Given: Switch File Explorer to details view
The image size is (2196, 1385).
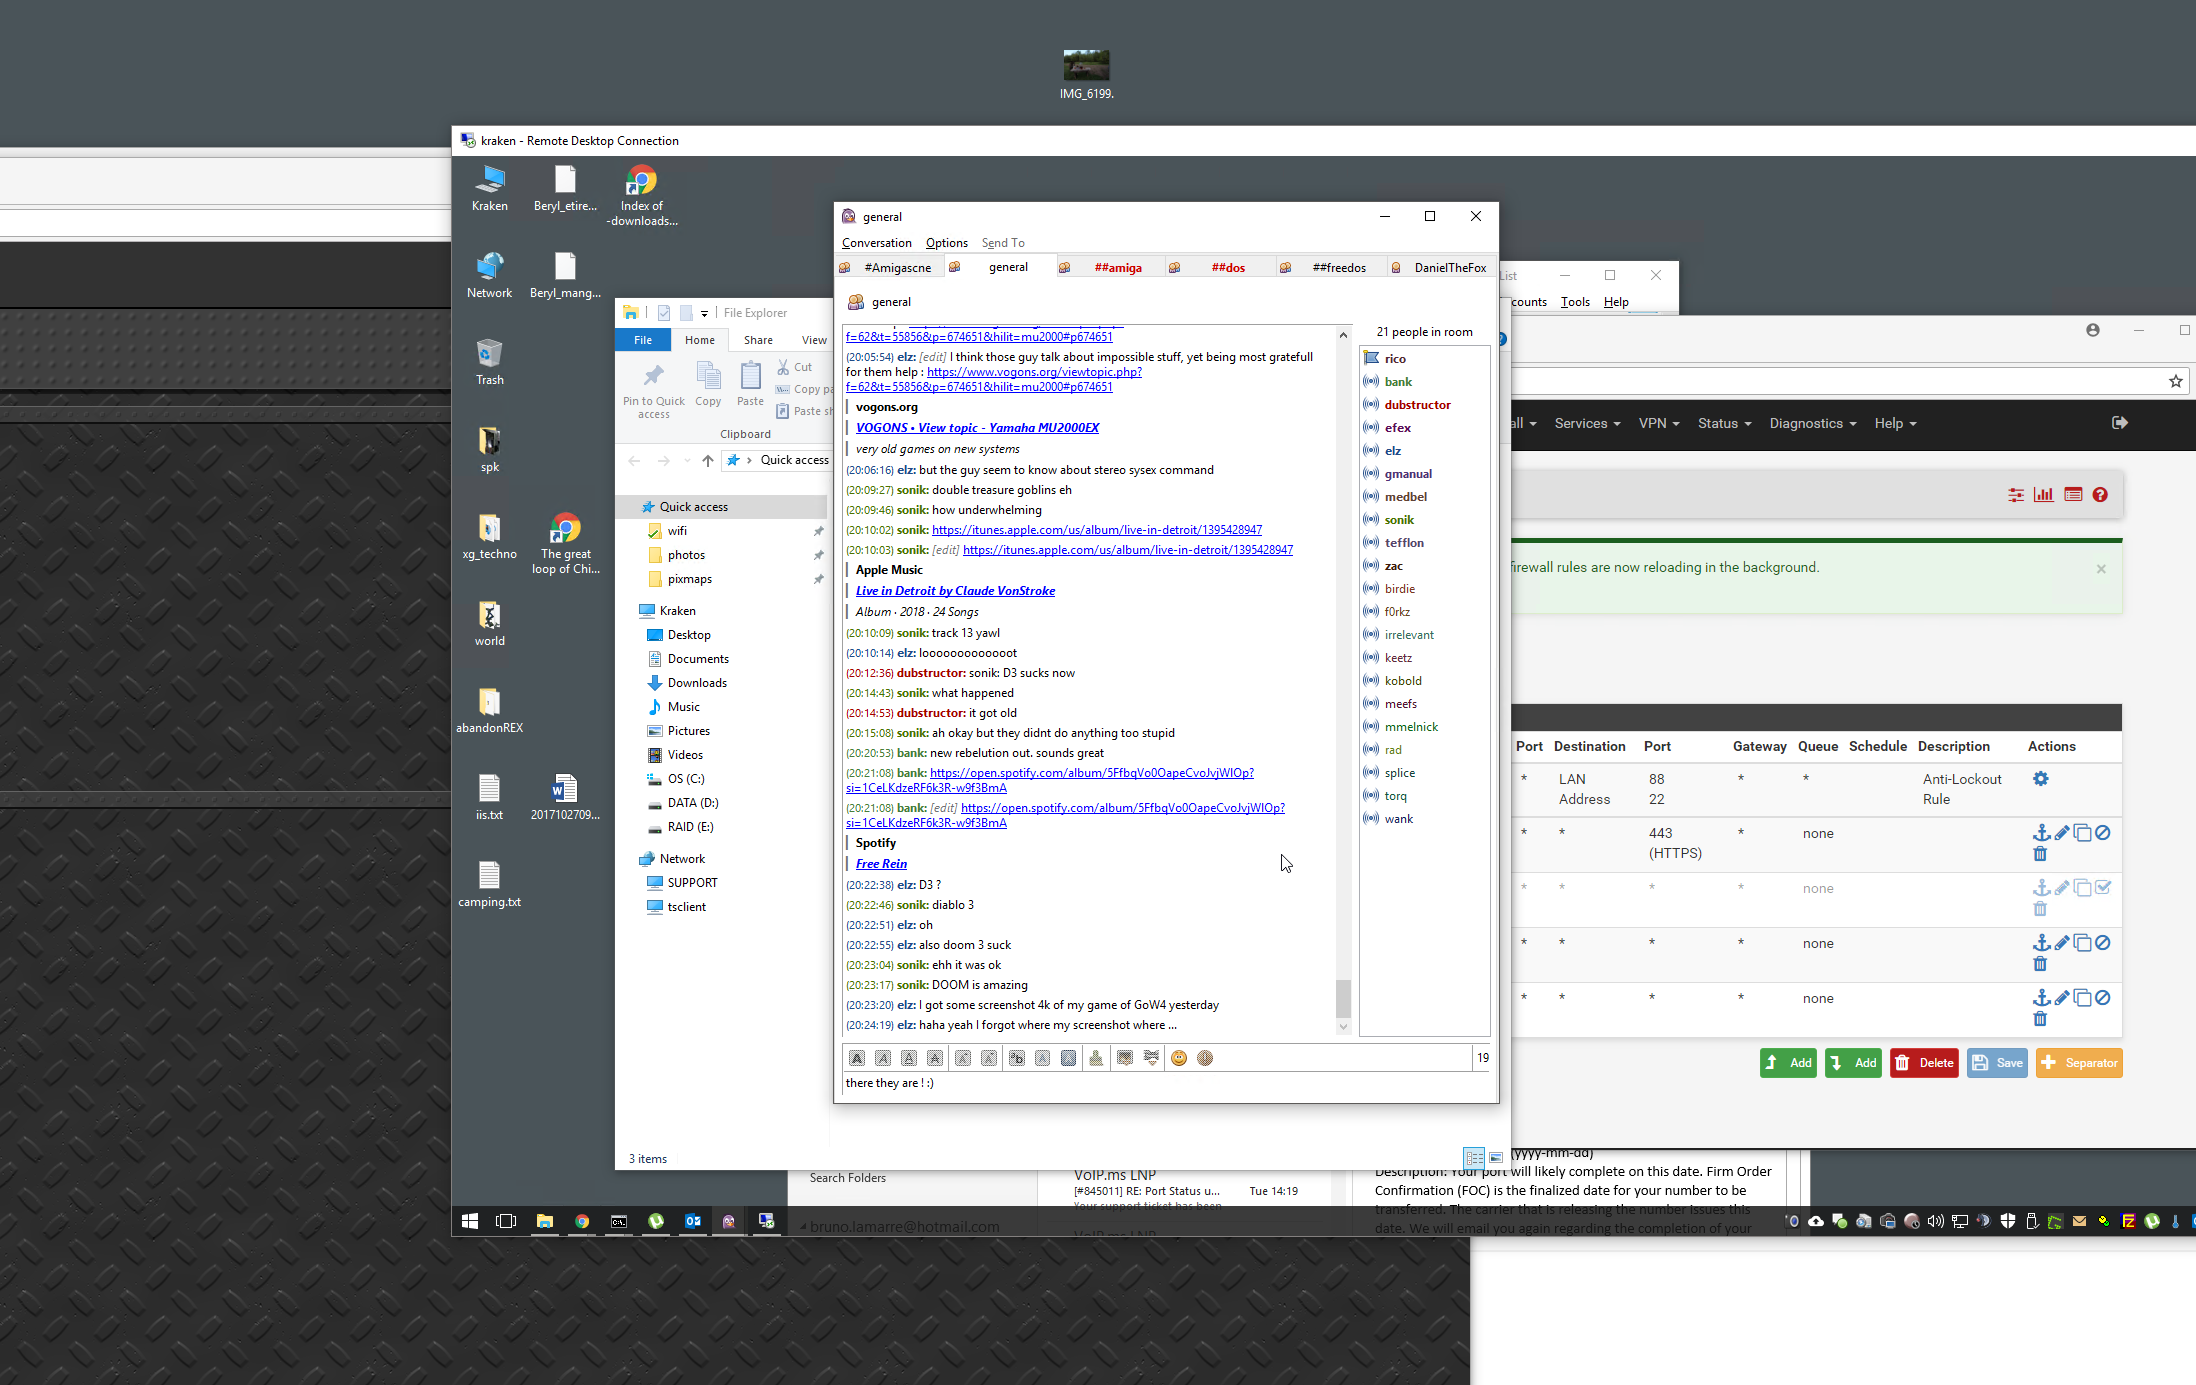Looking at the screenshot, I should point(1474,1157).
